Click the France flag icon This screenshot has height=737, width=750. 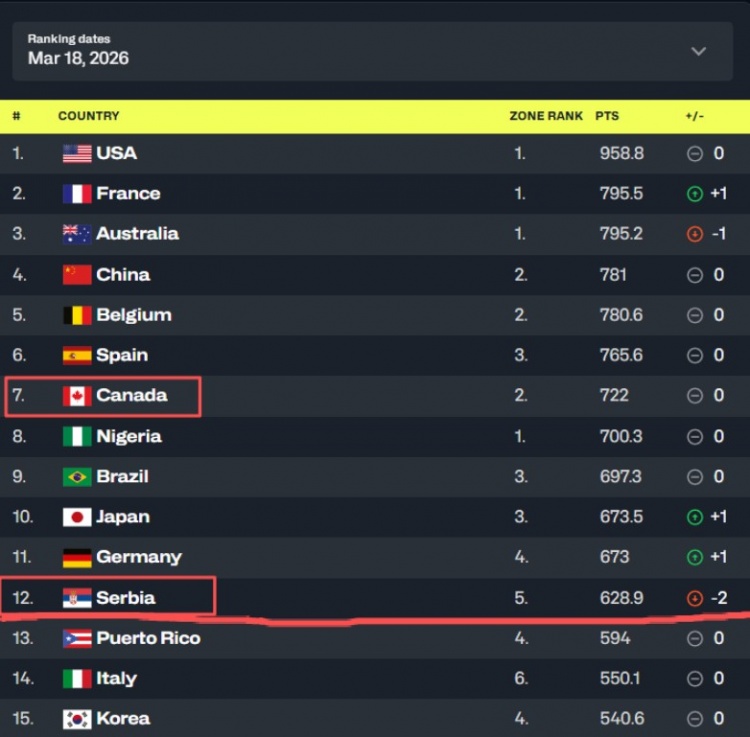pyautogui.click(x=77, y=194)
